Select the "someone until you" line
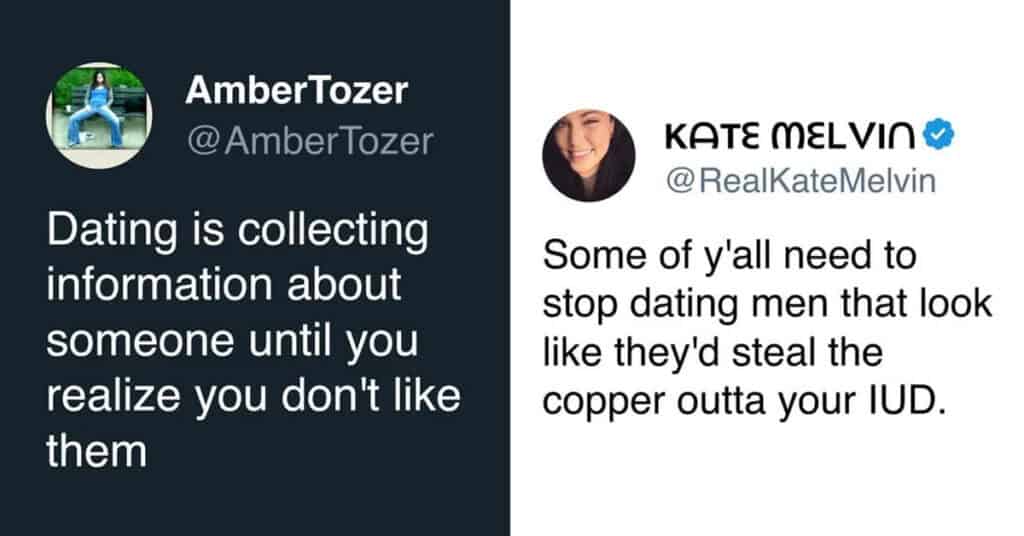Image resolution: width=1024 pixels, height=536 pixels. point(234,342)
